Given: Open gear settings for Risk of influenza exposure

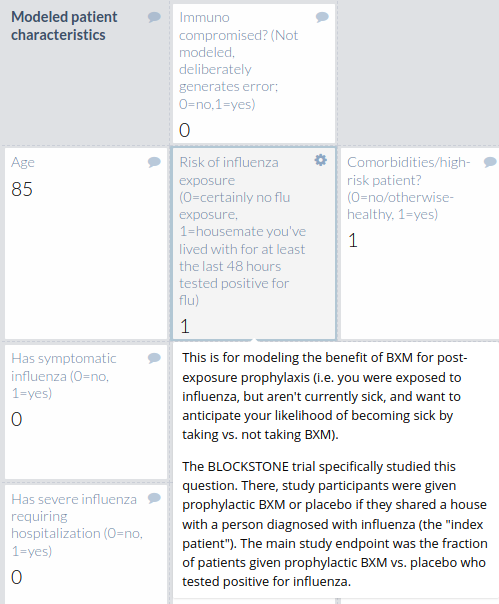Looking at the screenshot, I should pyautogui.click(x=321, y=160).
